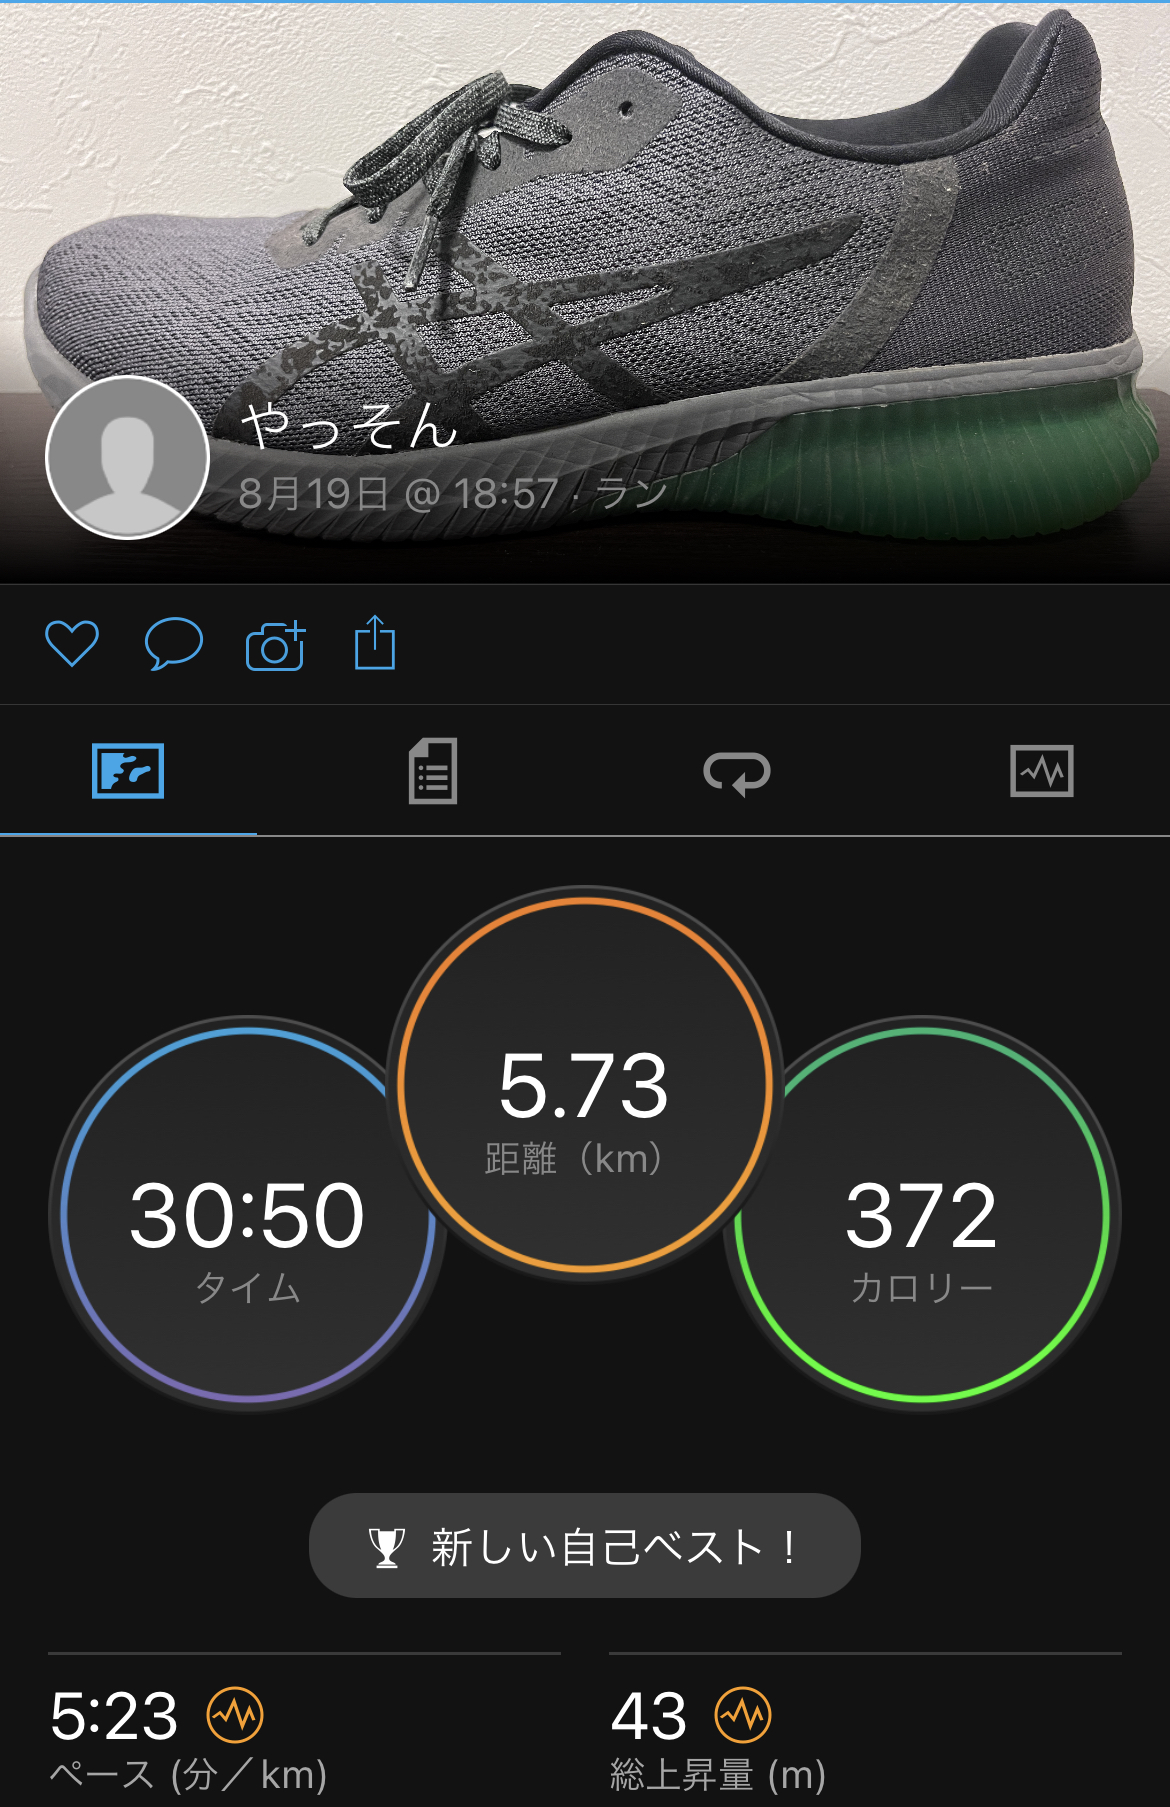This screenshot has height=1807, width=1170.
Task: Select the overview map tab
Action: (x=128, y=771)
